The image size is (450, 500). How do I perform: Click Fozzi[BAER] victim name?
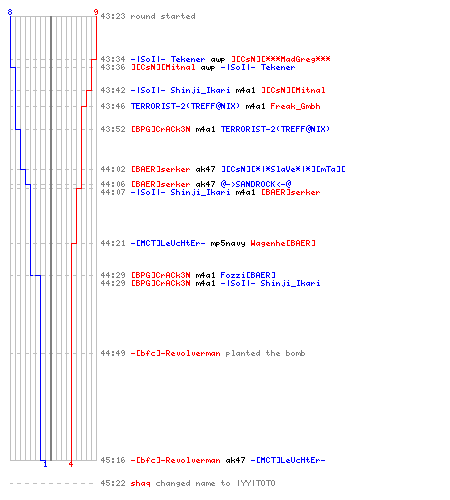coord(248,275)
